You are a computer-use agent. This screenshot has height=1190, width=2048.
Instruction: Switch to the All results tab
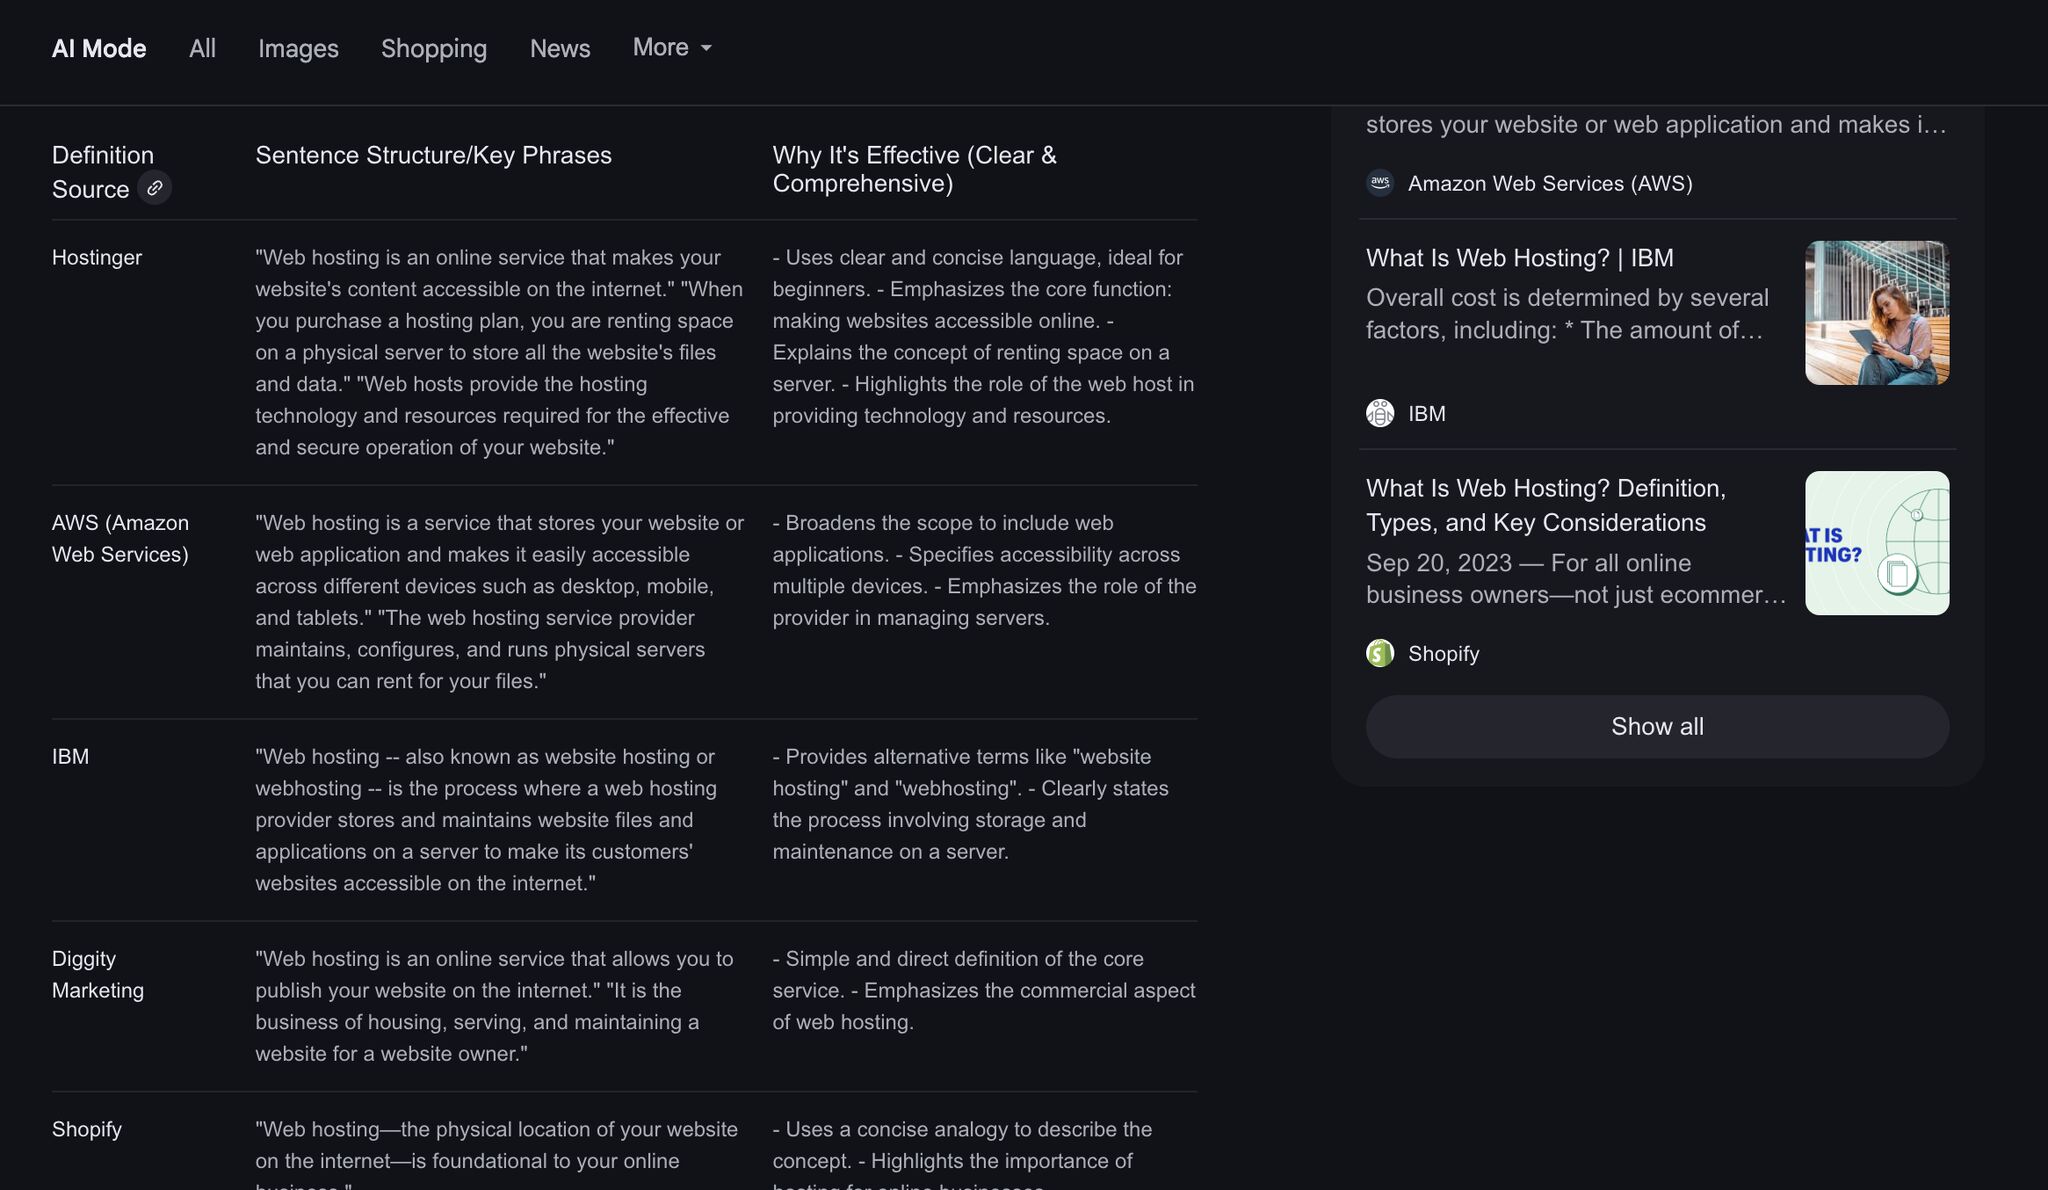(x=202, y=48)
